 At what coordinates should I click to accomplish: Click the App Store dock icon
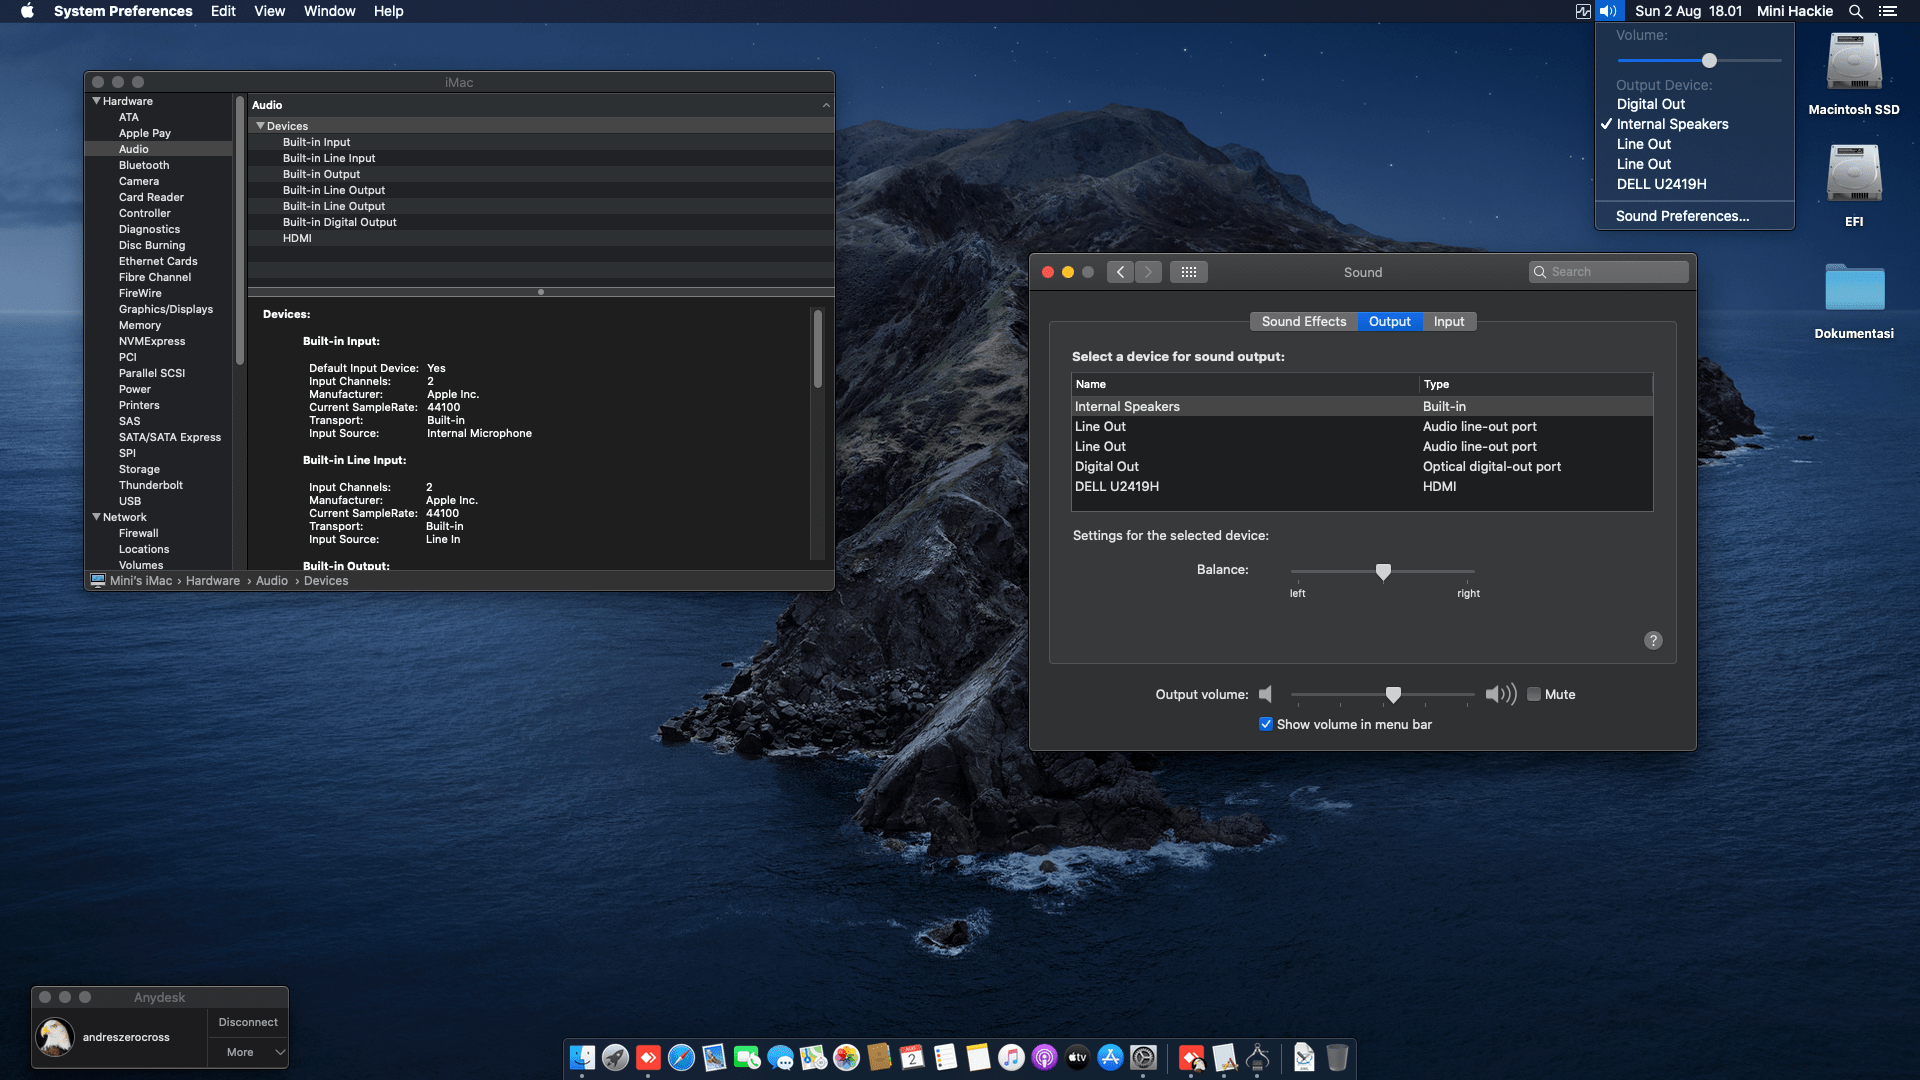(1110, 1057)
